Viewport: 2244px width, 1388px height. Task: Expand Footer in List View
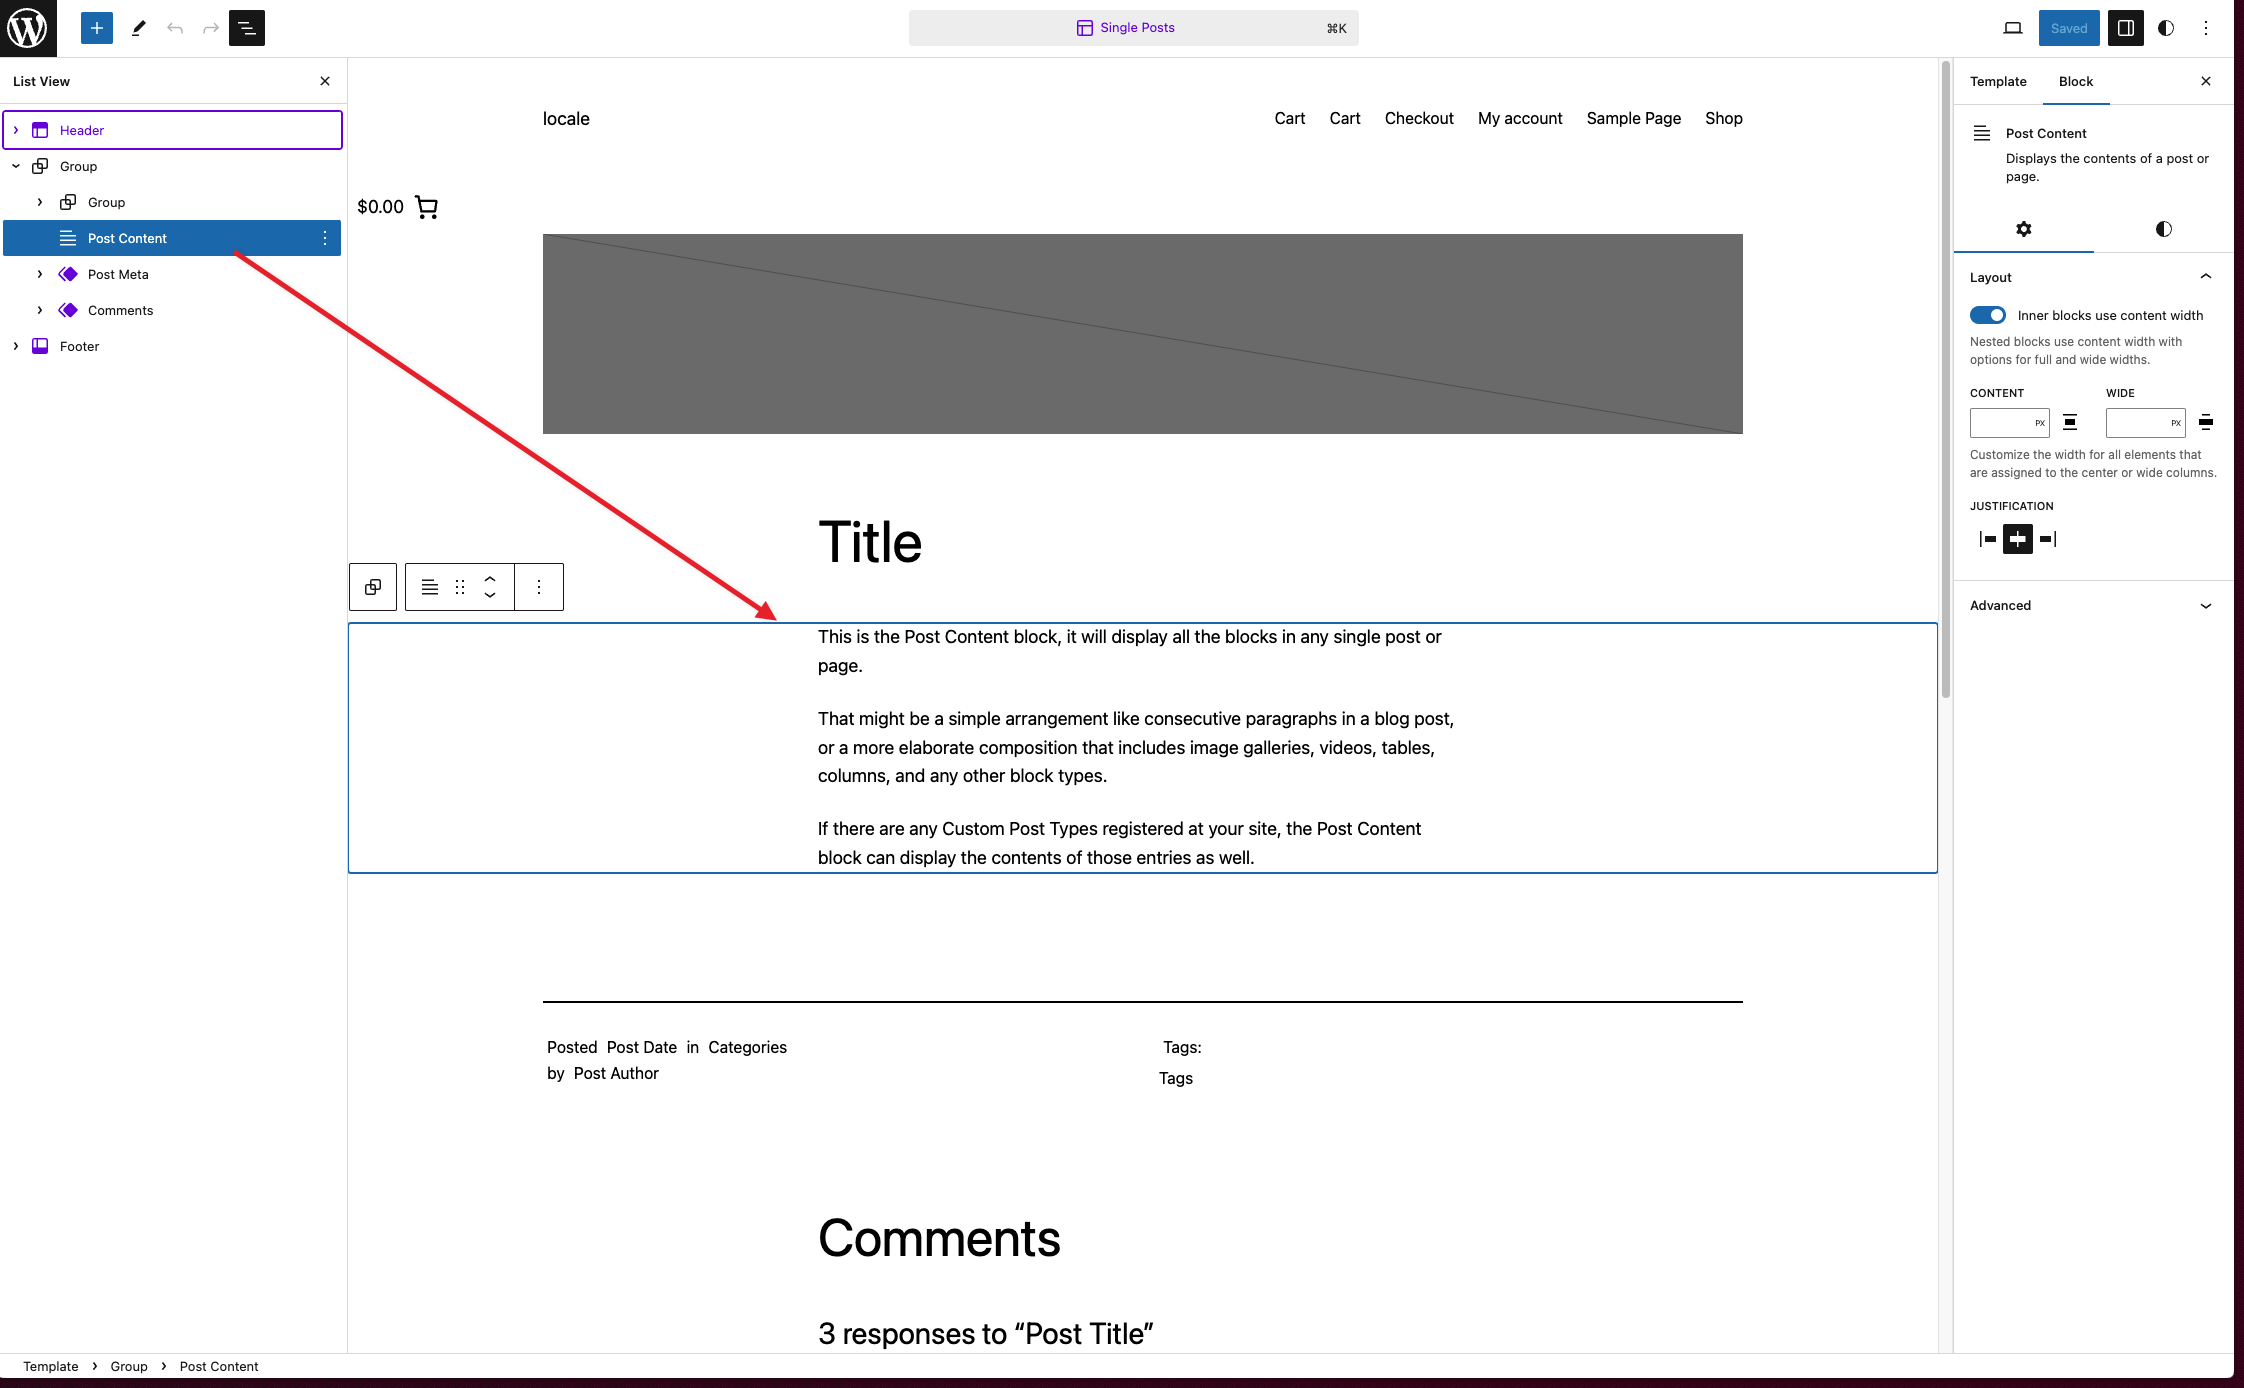pos(16,346)
